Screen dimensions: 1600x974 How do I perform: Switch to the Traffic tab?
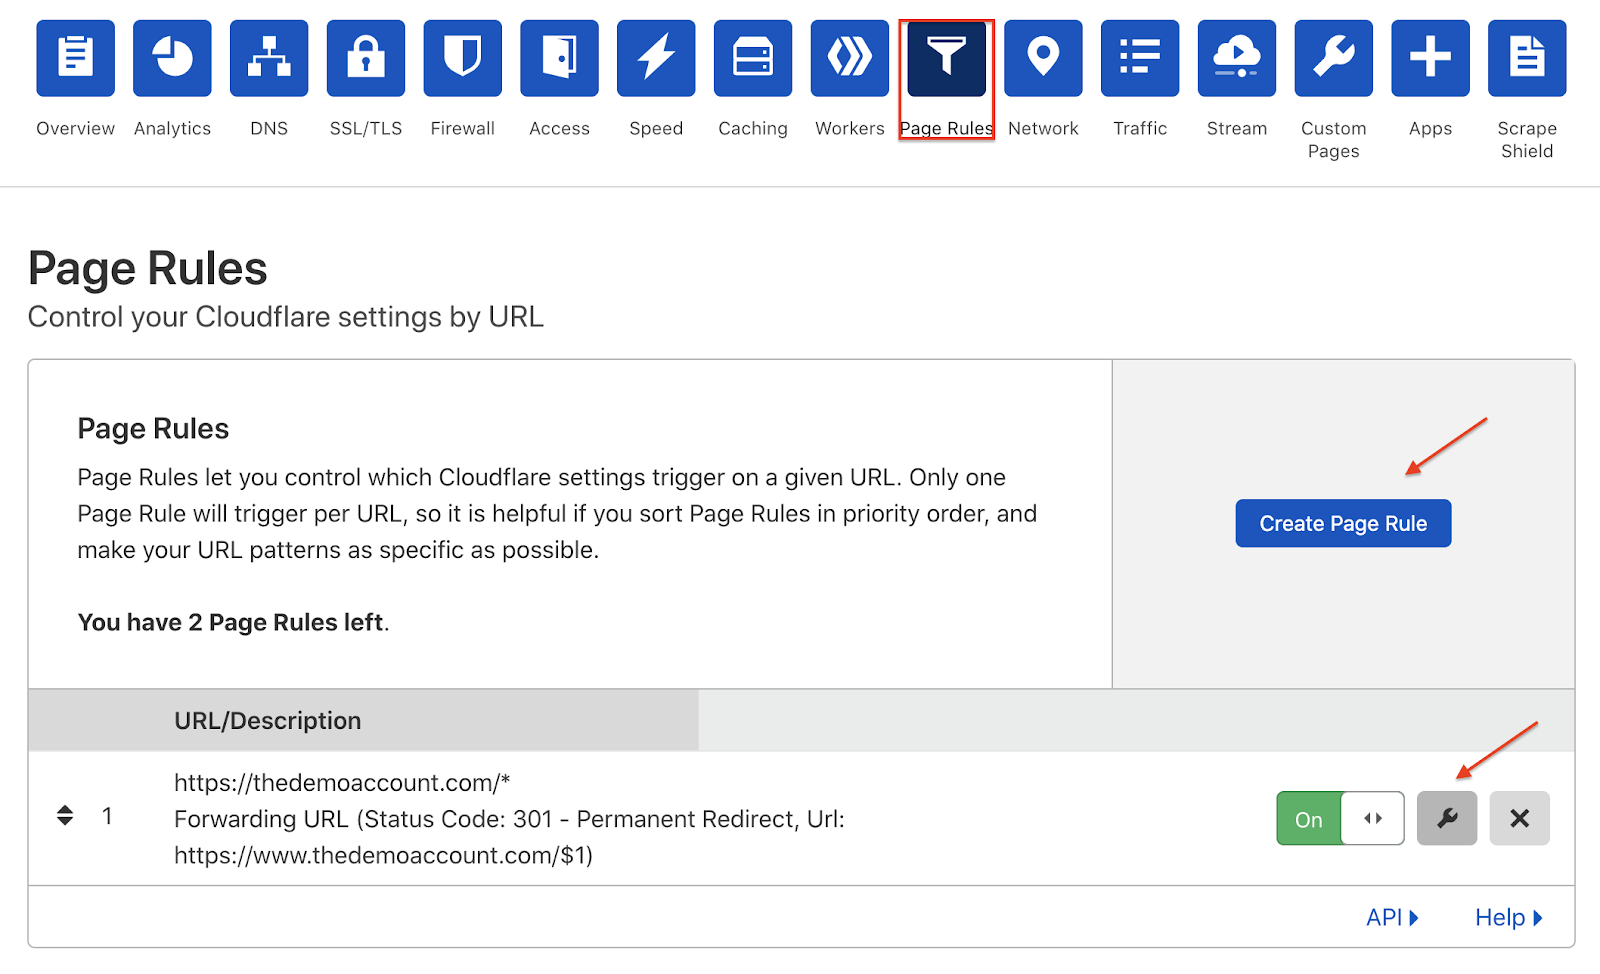[1140, 80]
